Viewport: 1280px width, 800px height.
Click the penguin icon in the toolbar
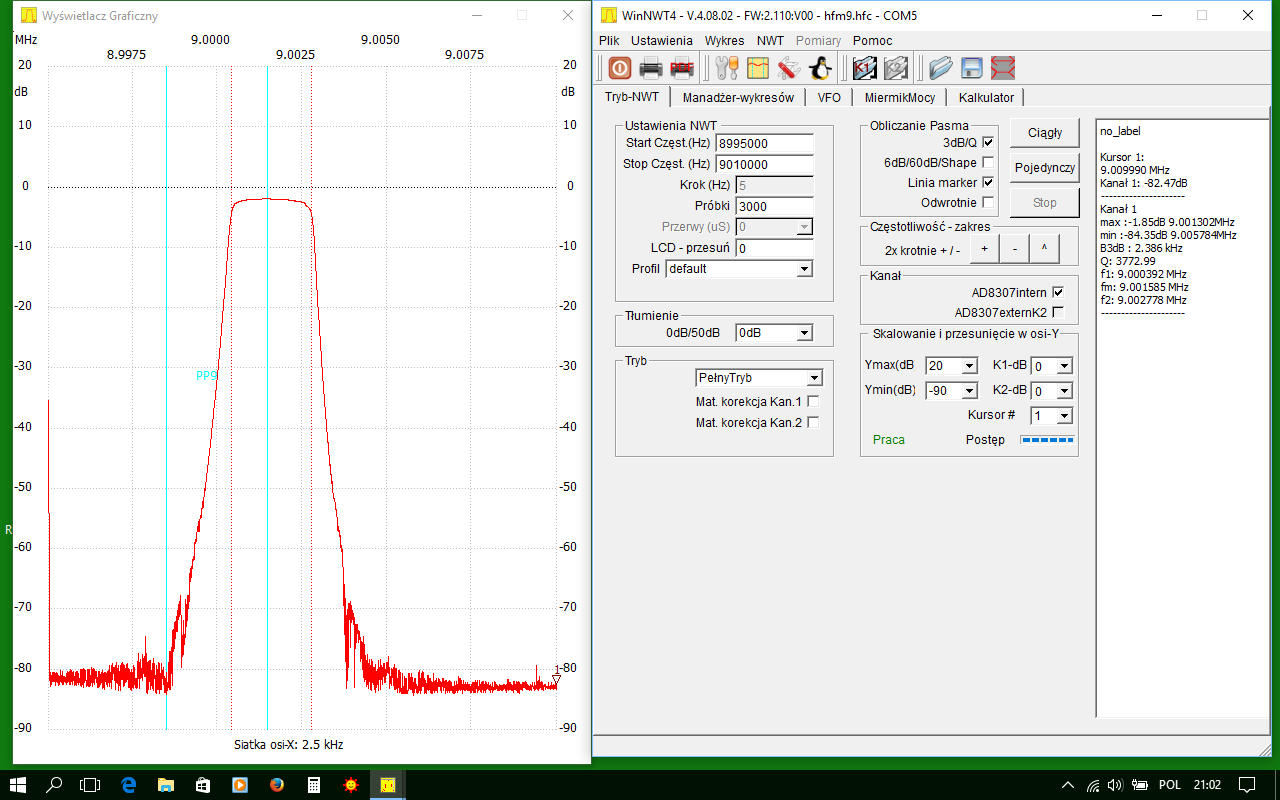coord(820,68)
